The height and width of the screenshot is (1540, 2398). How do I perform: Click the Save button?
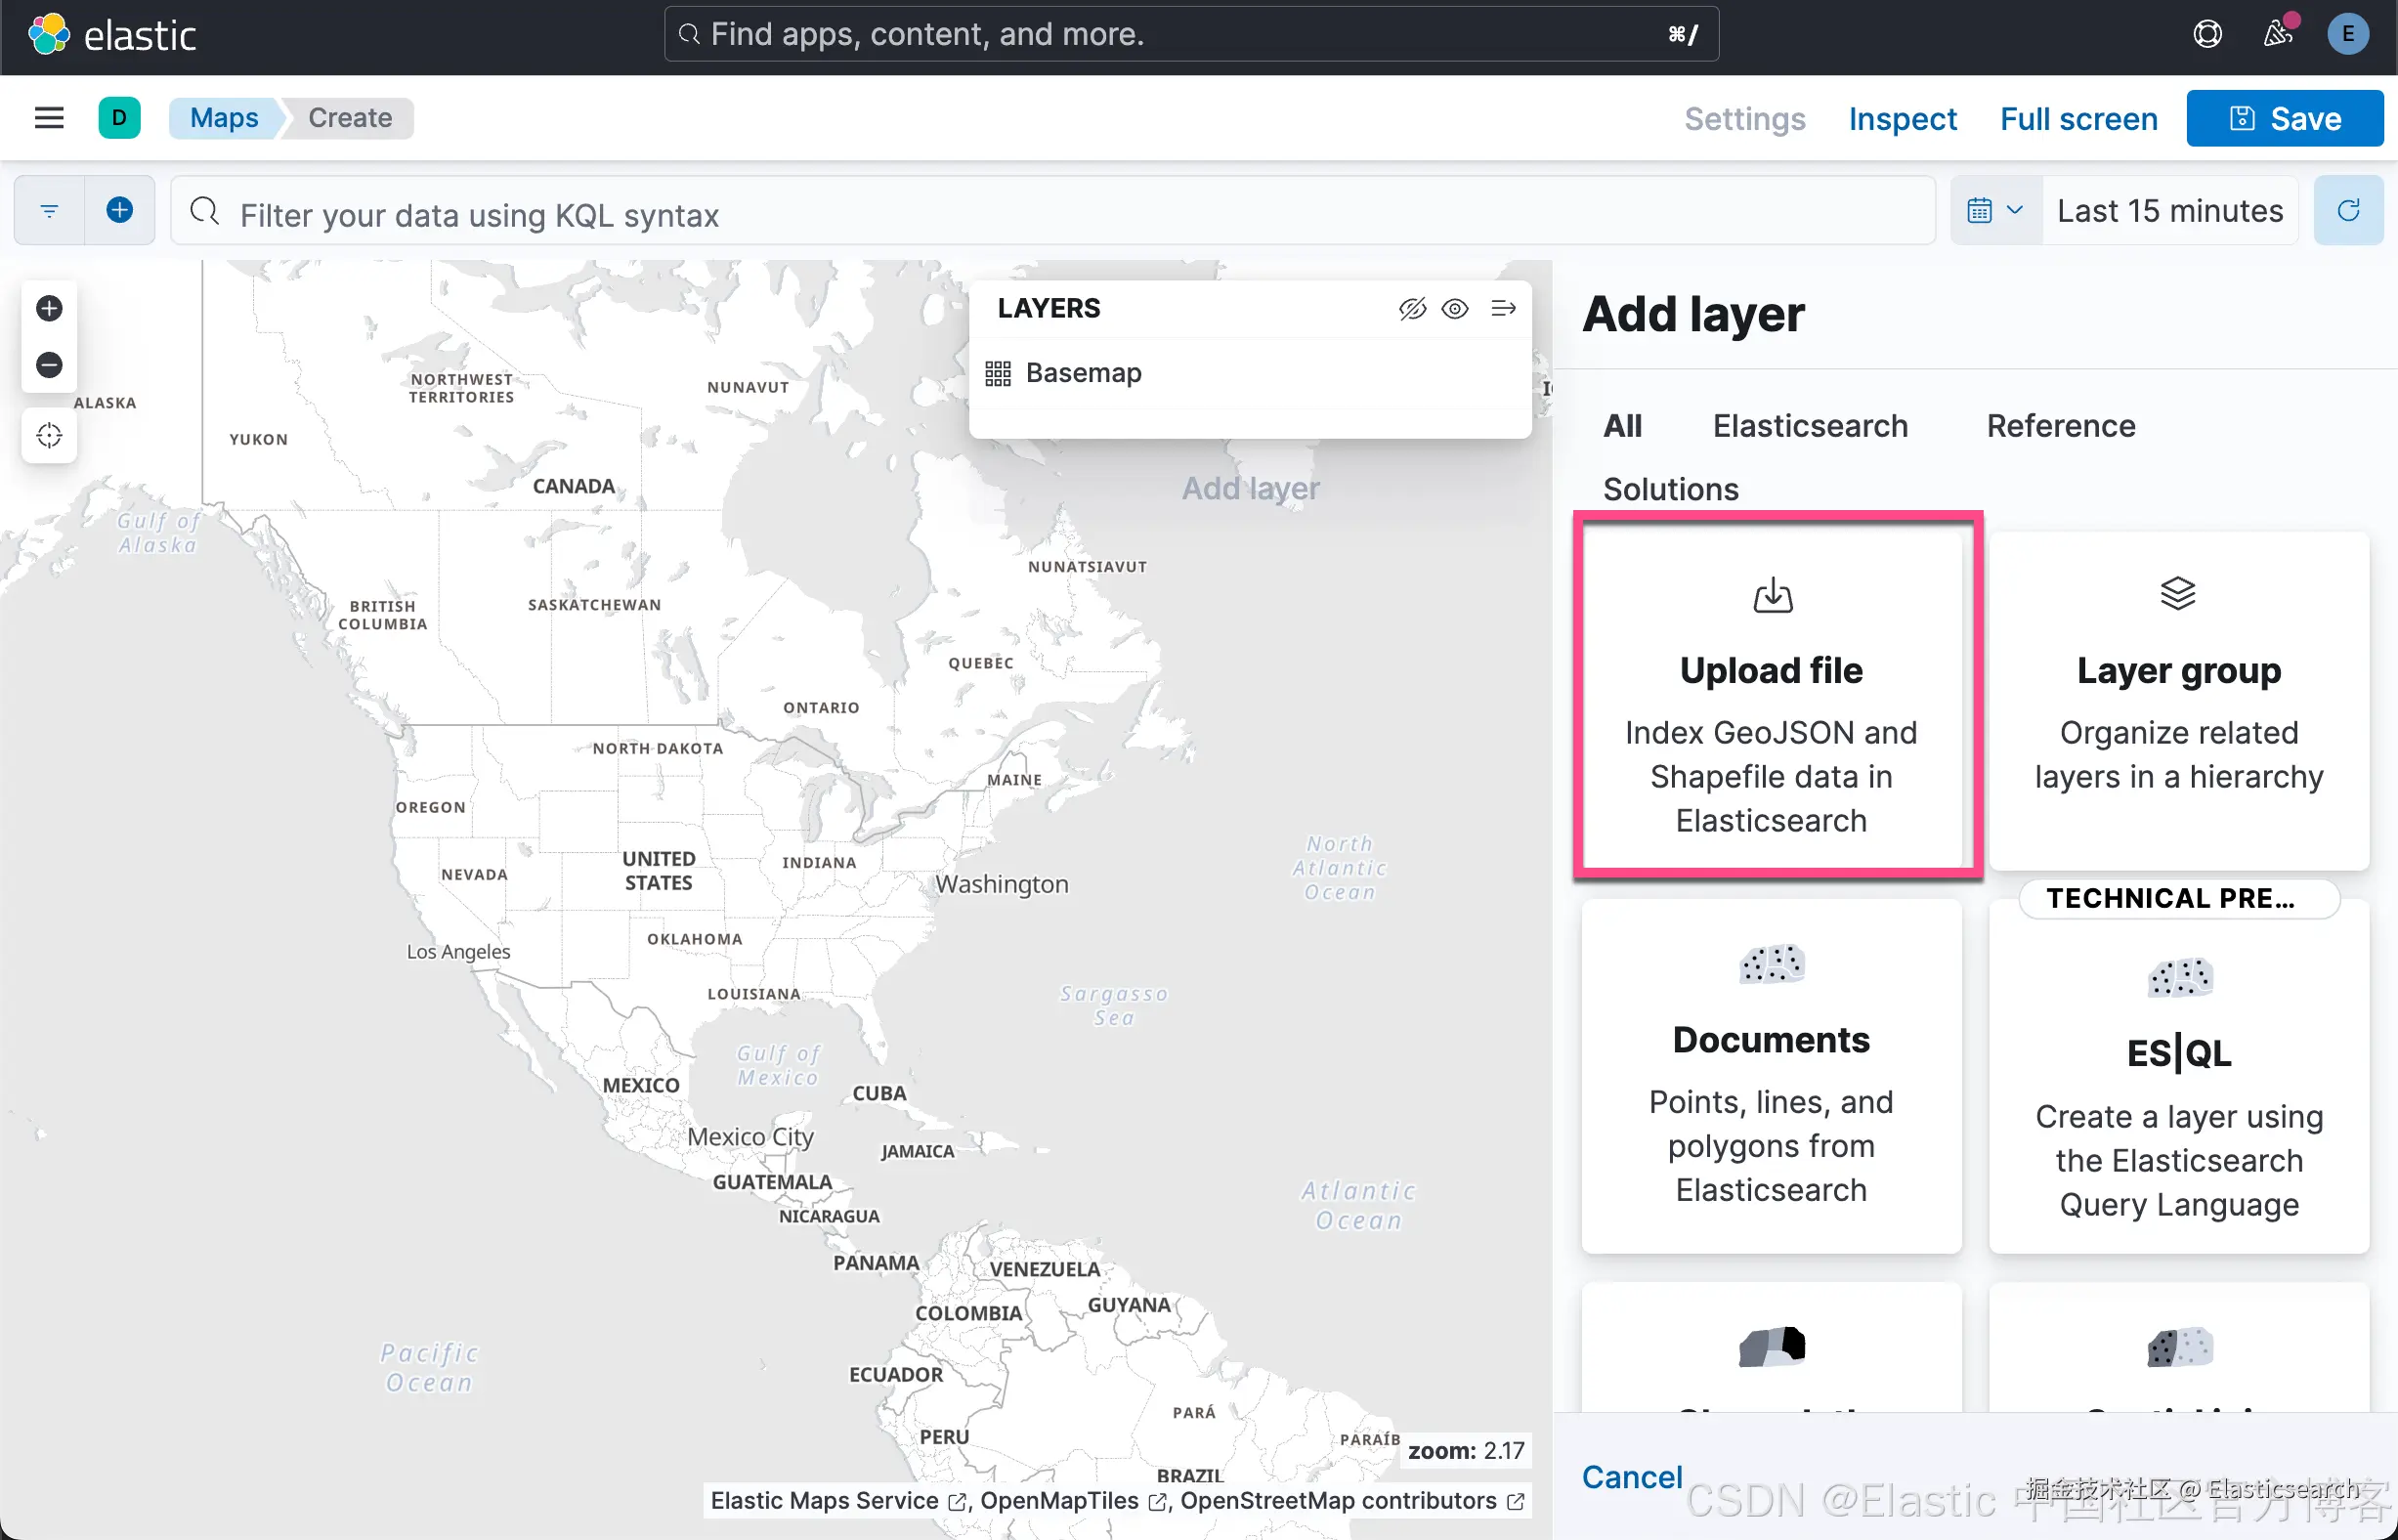[x=2284, y=118]
